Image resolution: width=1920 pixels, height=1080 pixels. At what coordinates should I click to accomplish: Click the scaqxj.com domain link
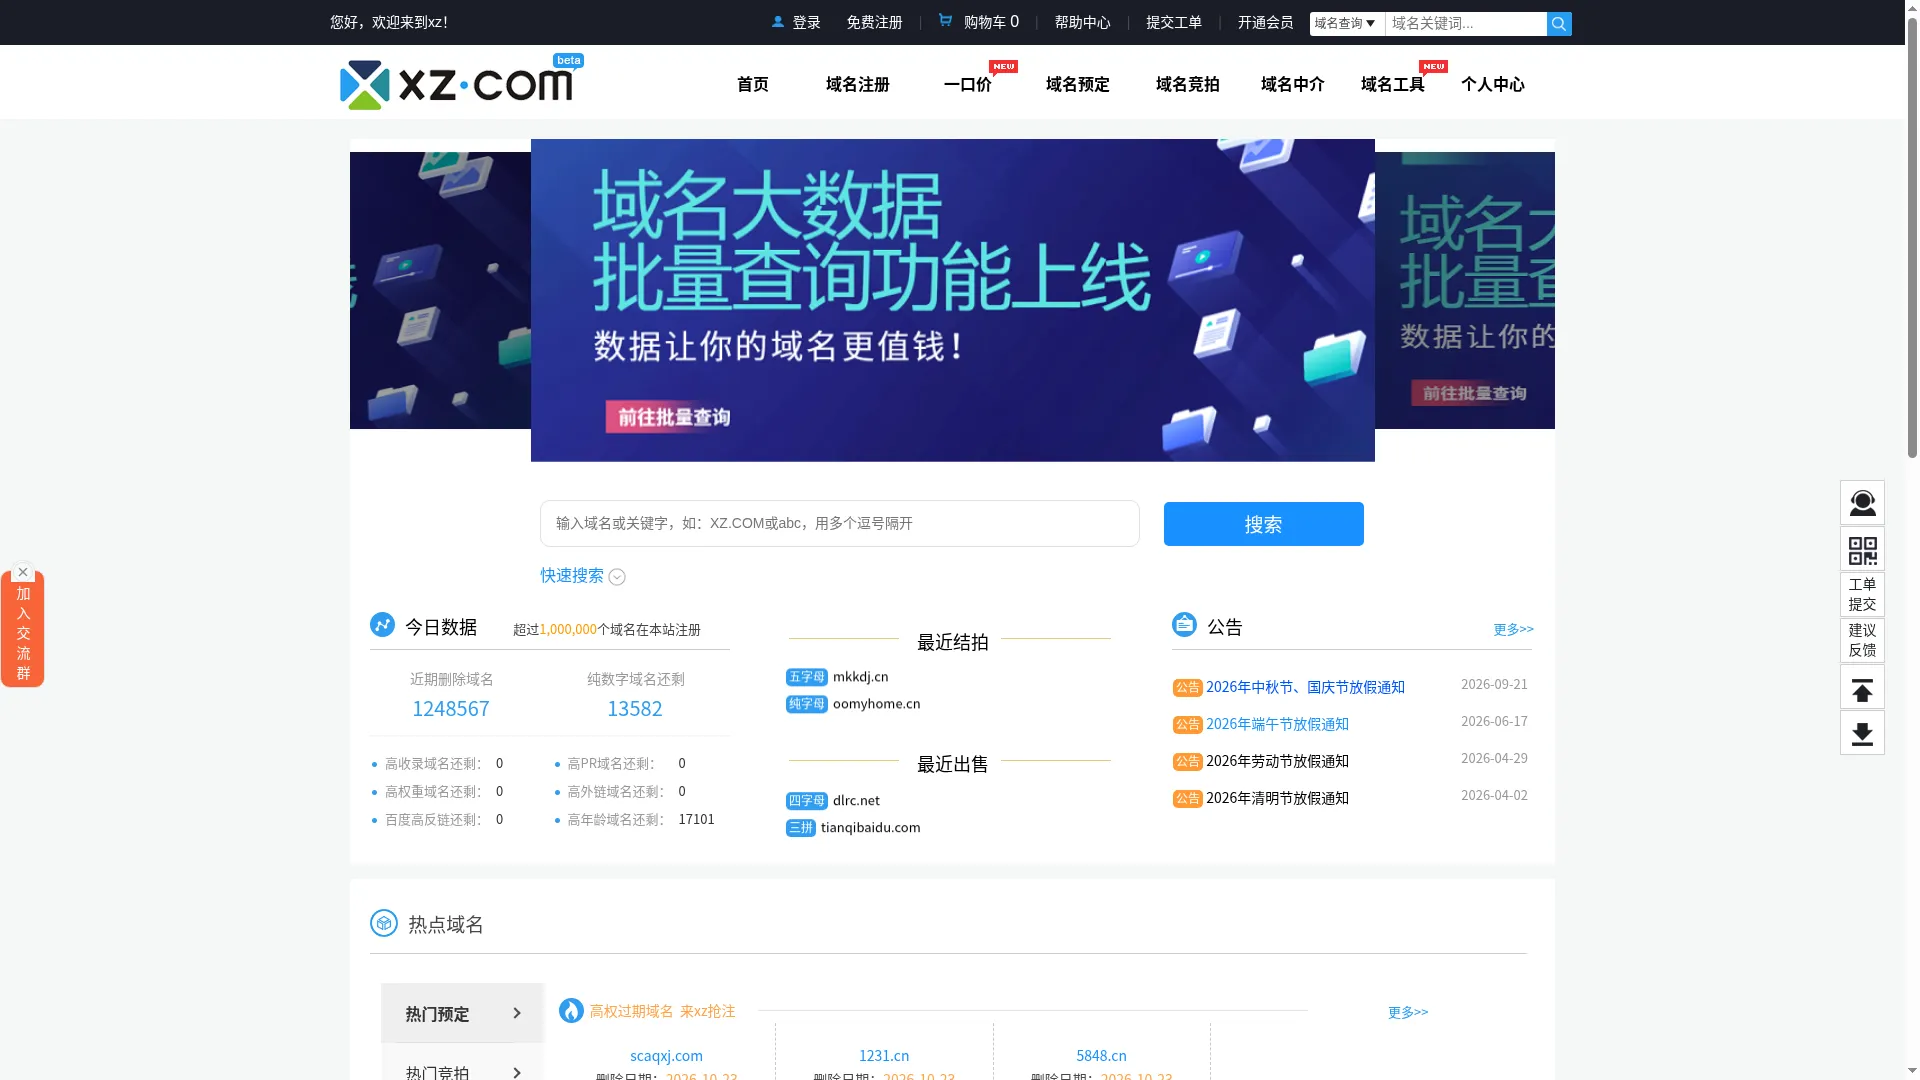[666, 1056]
